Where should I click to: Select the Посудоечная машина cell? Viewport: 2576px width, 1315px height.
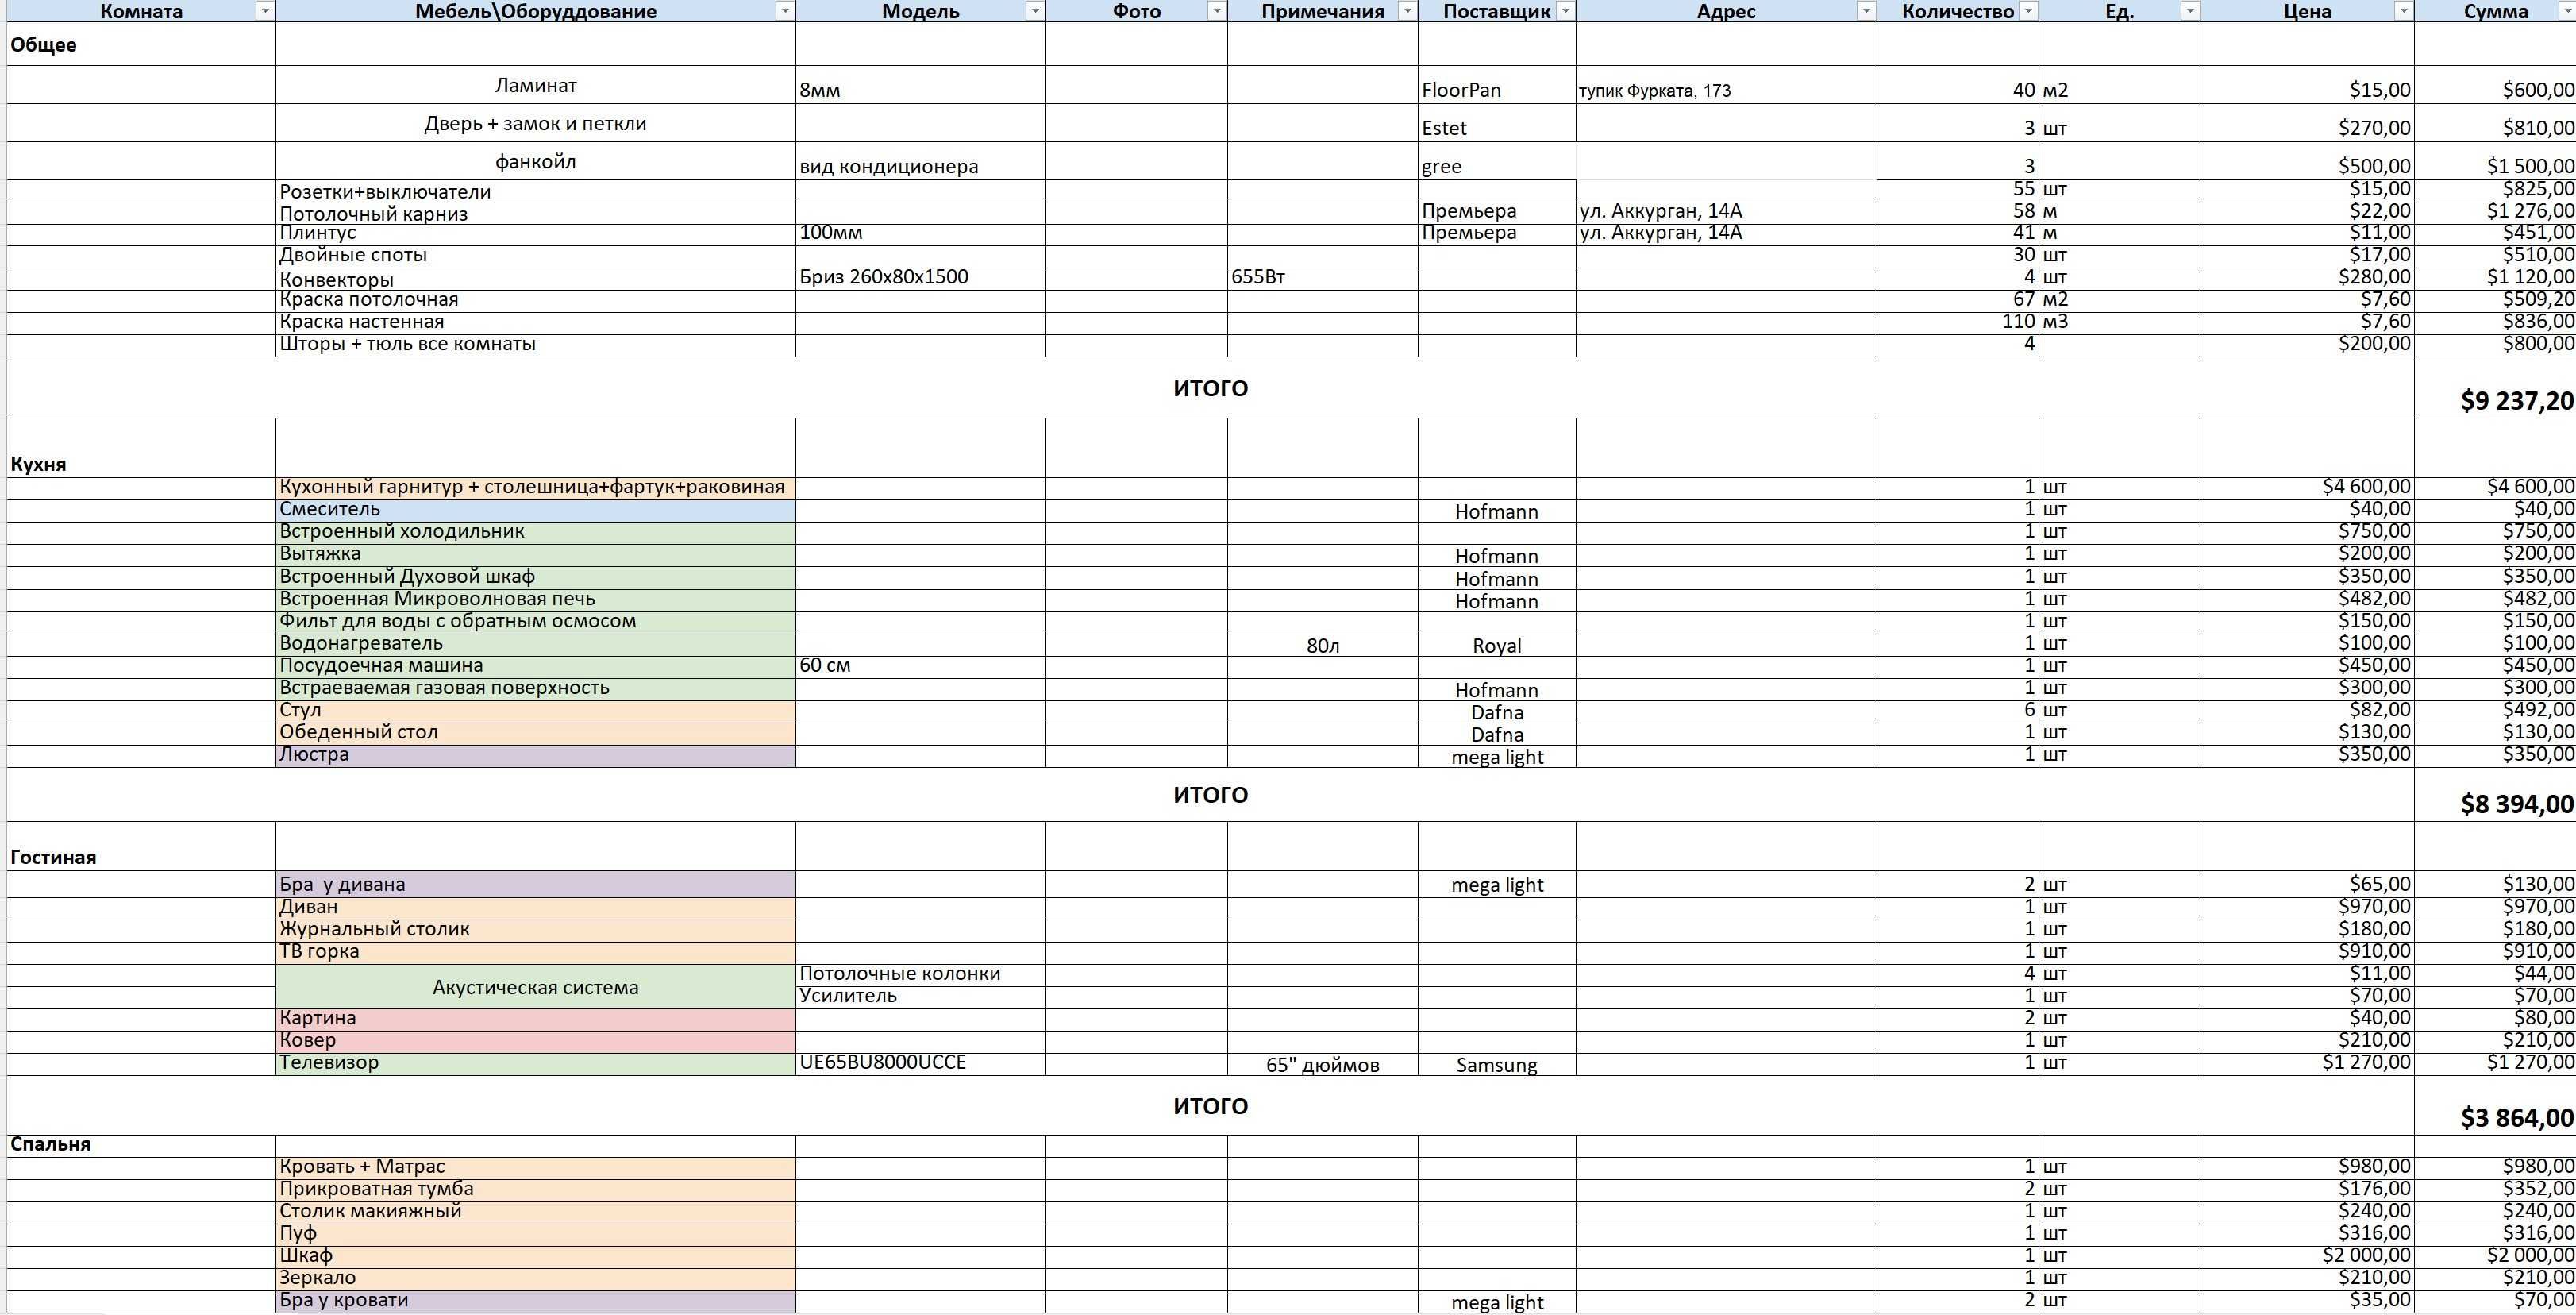pyautogui.click(x=536, y=666)
